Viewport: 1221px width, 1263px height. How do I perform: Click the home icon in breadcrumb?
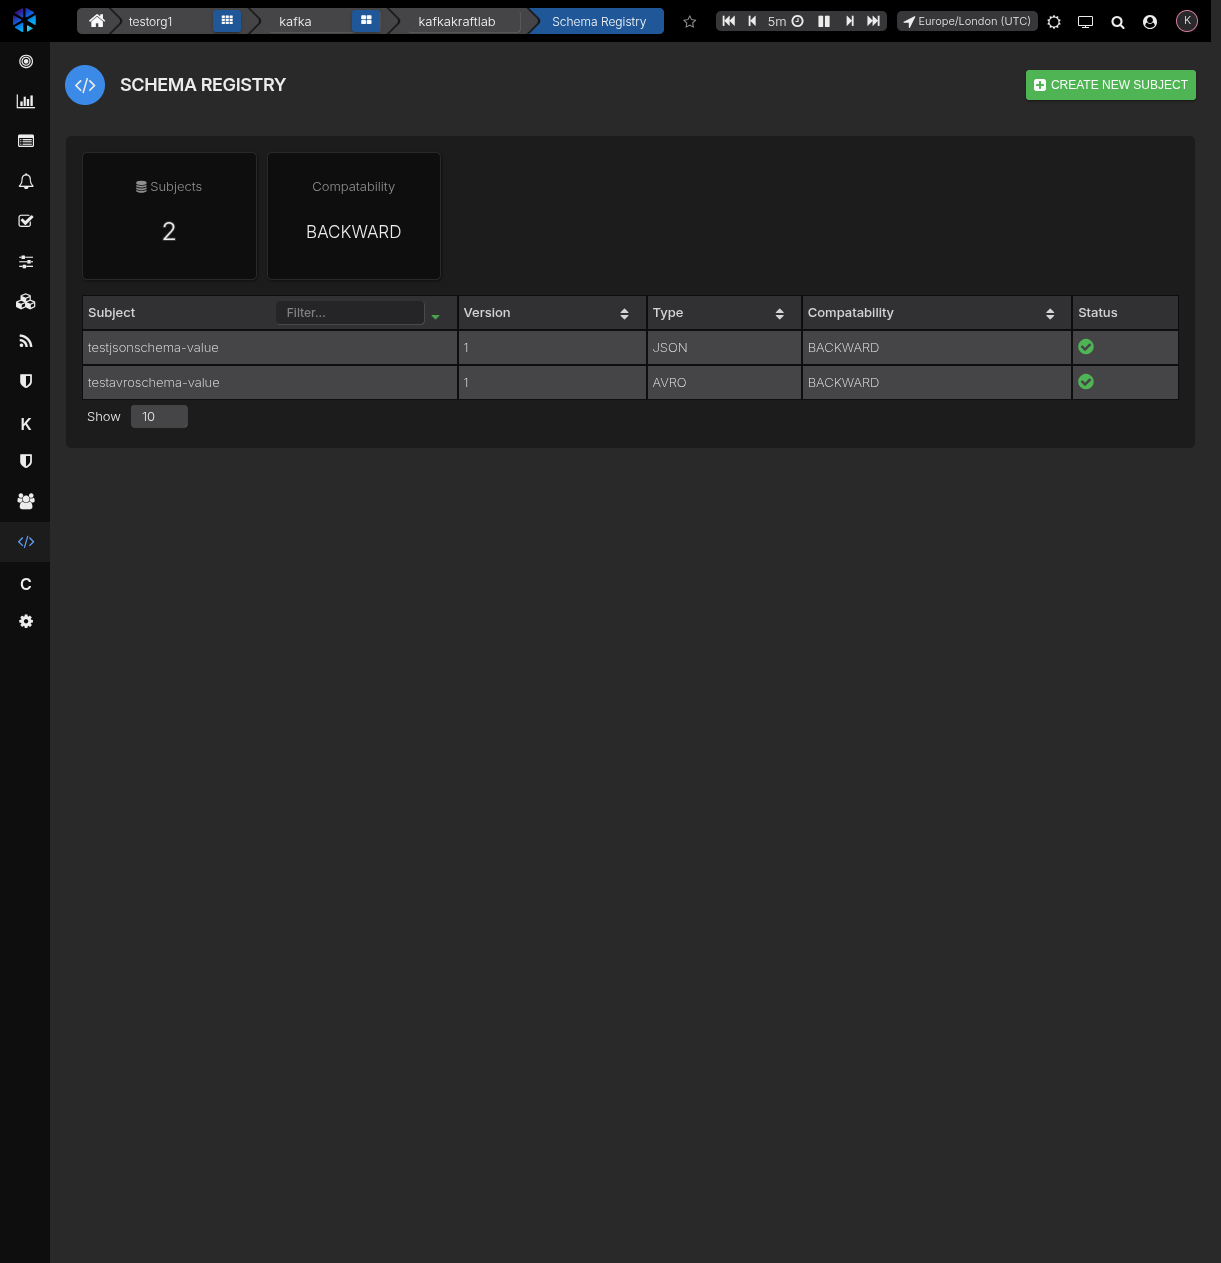click(97, 21)
